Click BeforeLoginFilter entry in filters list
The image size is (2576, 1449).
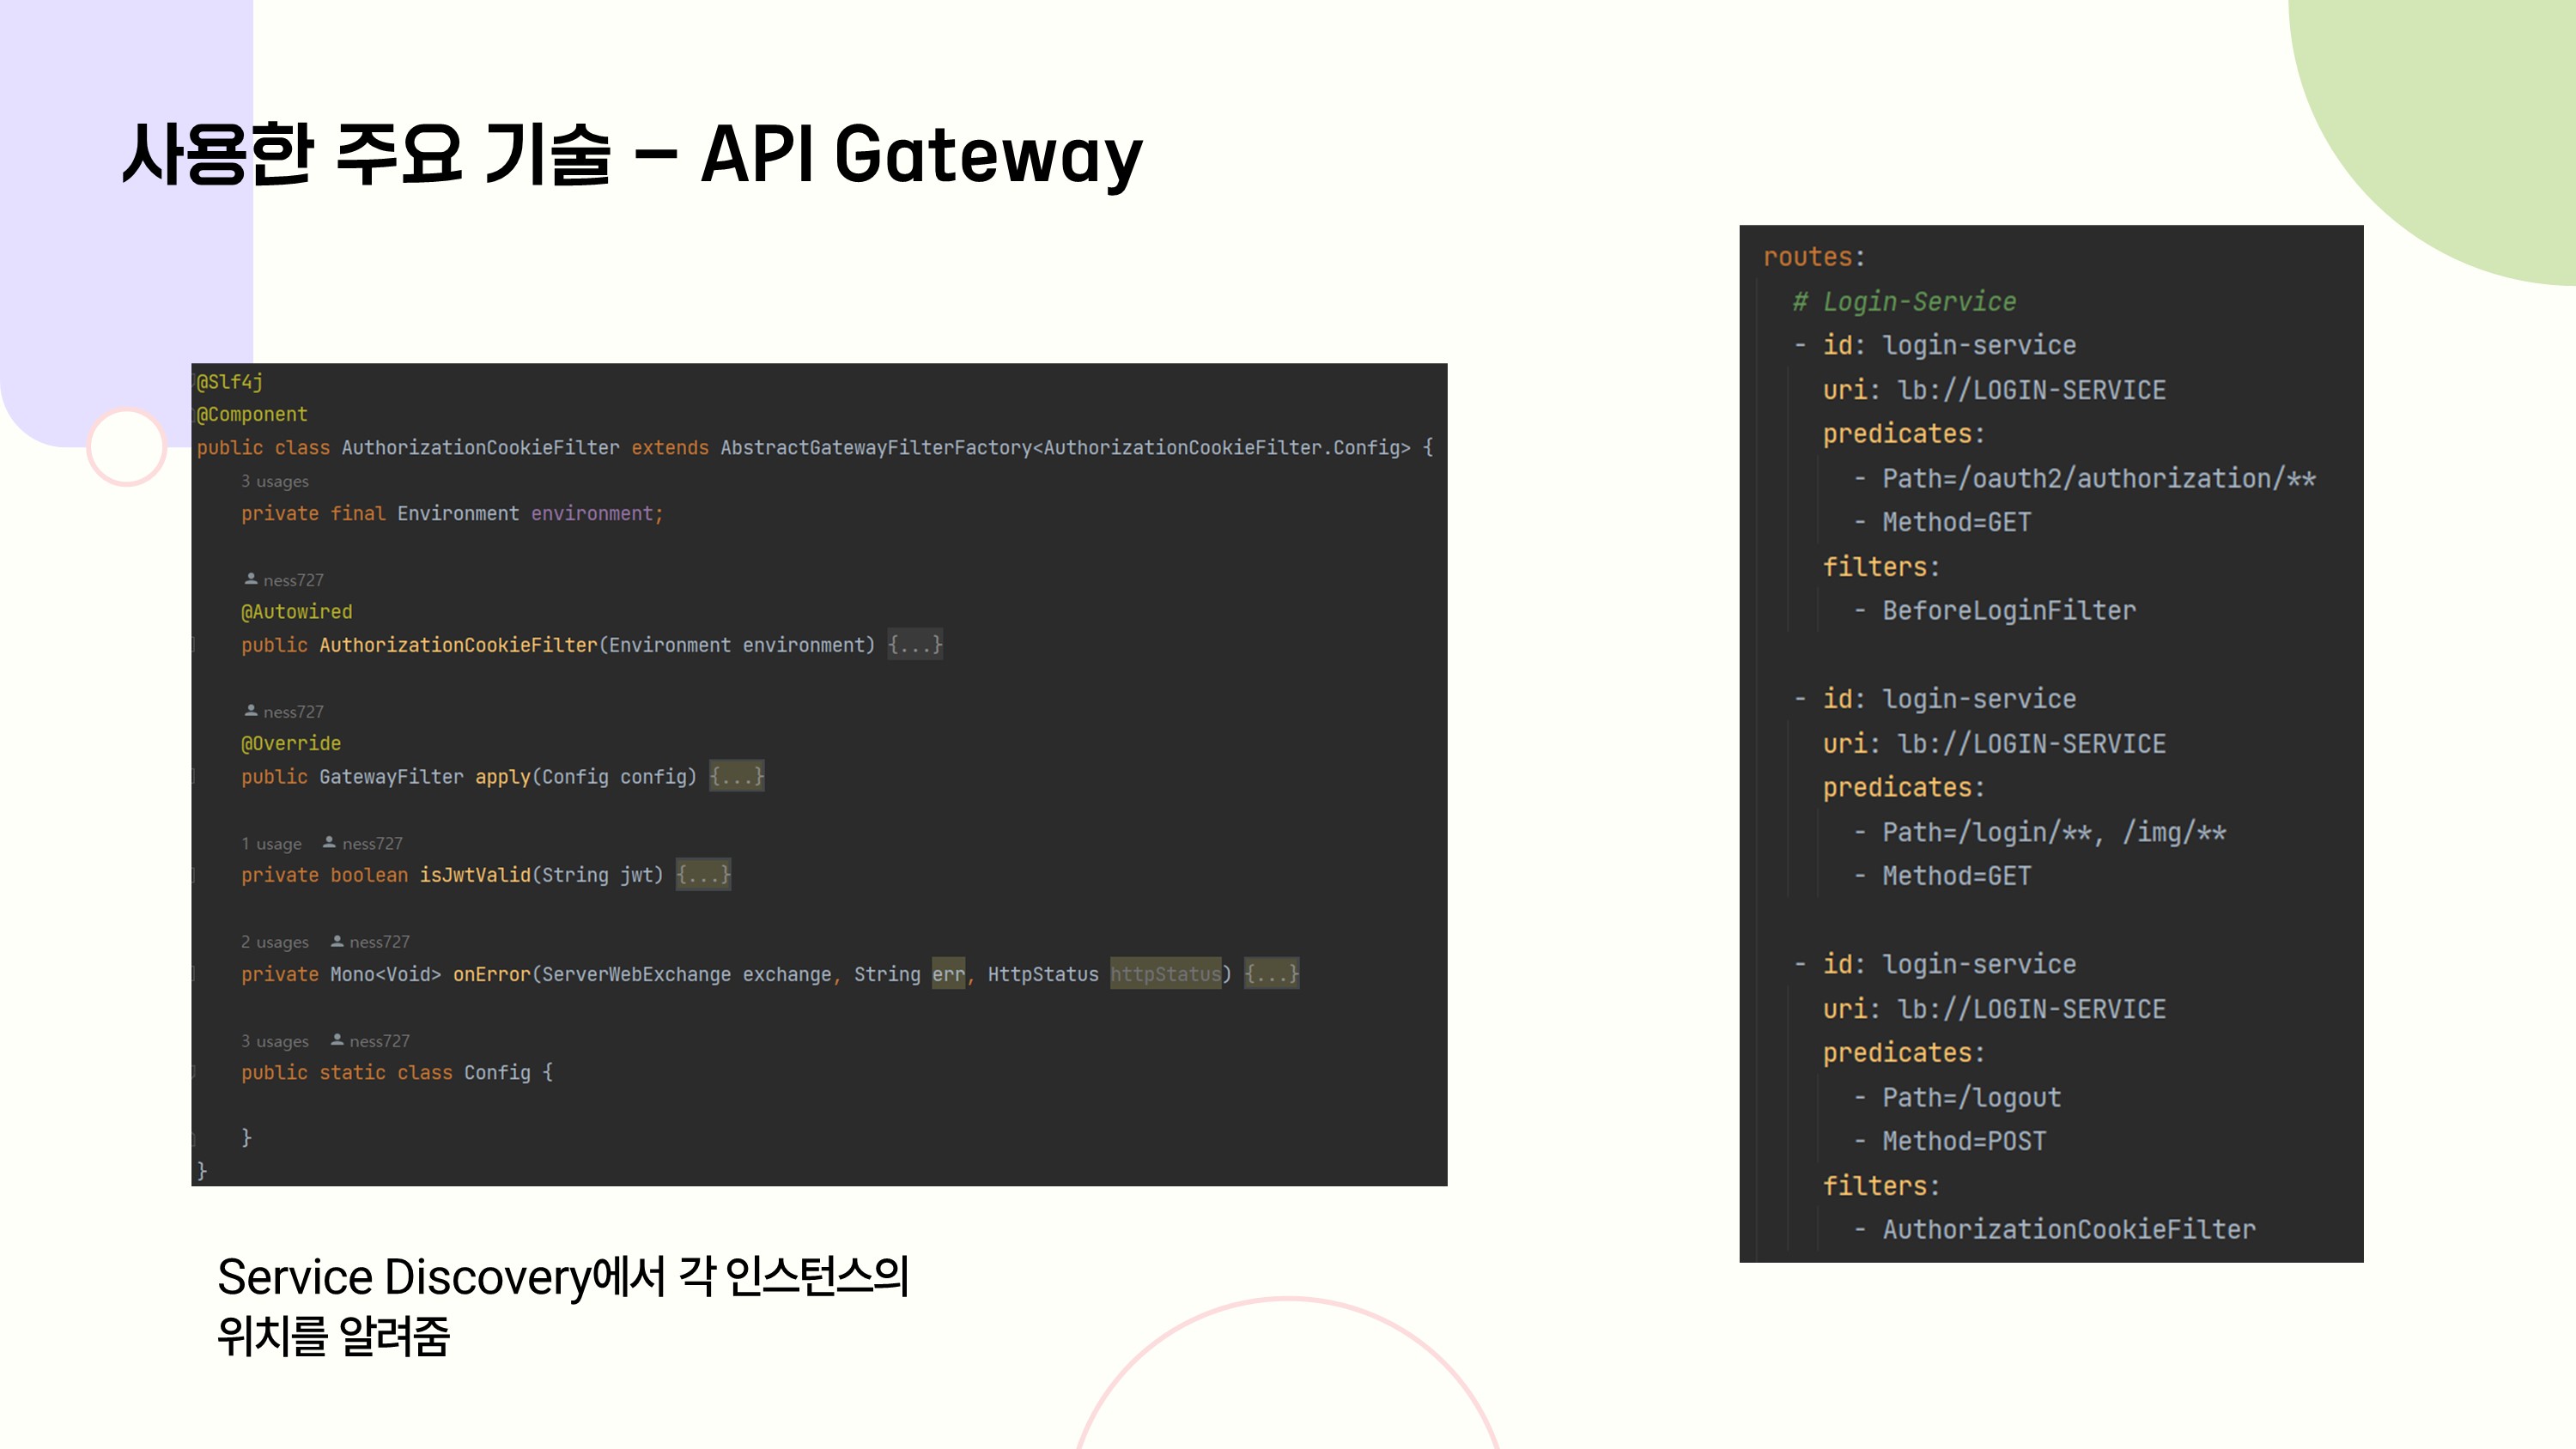(x=2008, y=610)
